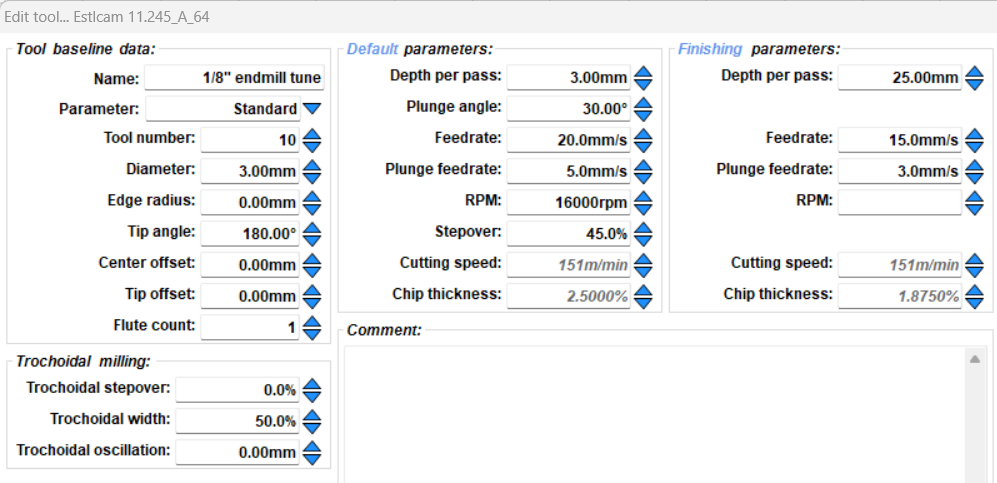Increase Default Depth per pass value

[x=643, y=72]
